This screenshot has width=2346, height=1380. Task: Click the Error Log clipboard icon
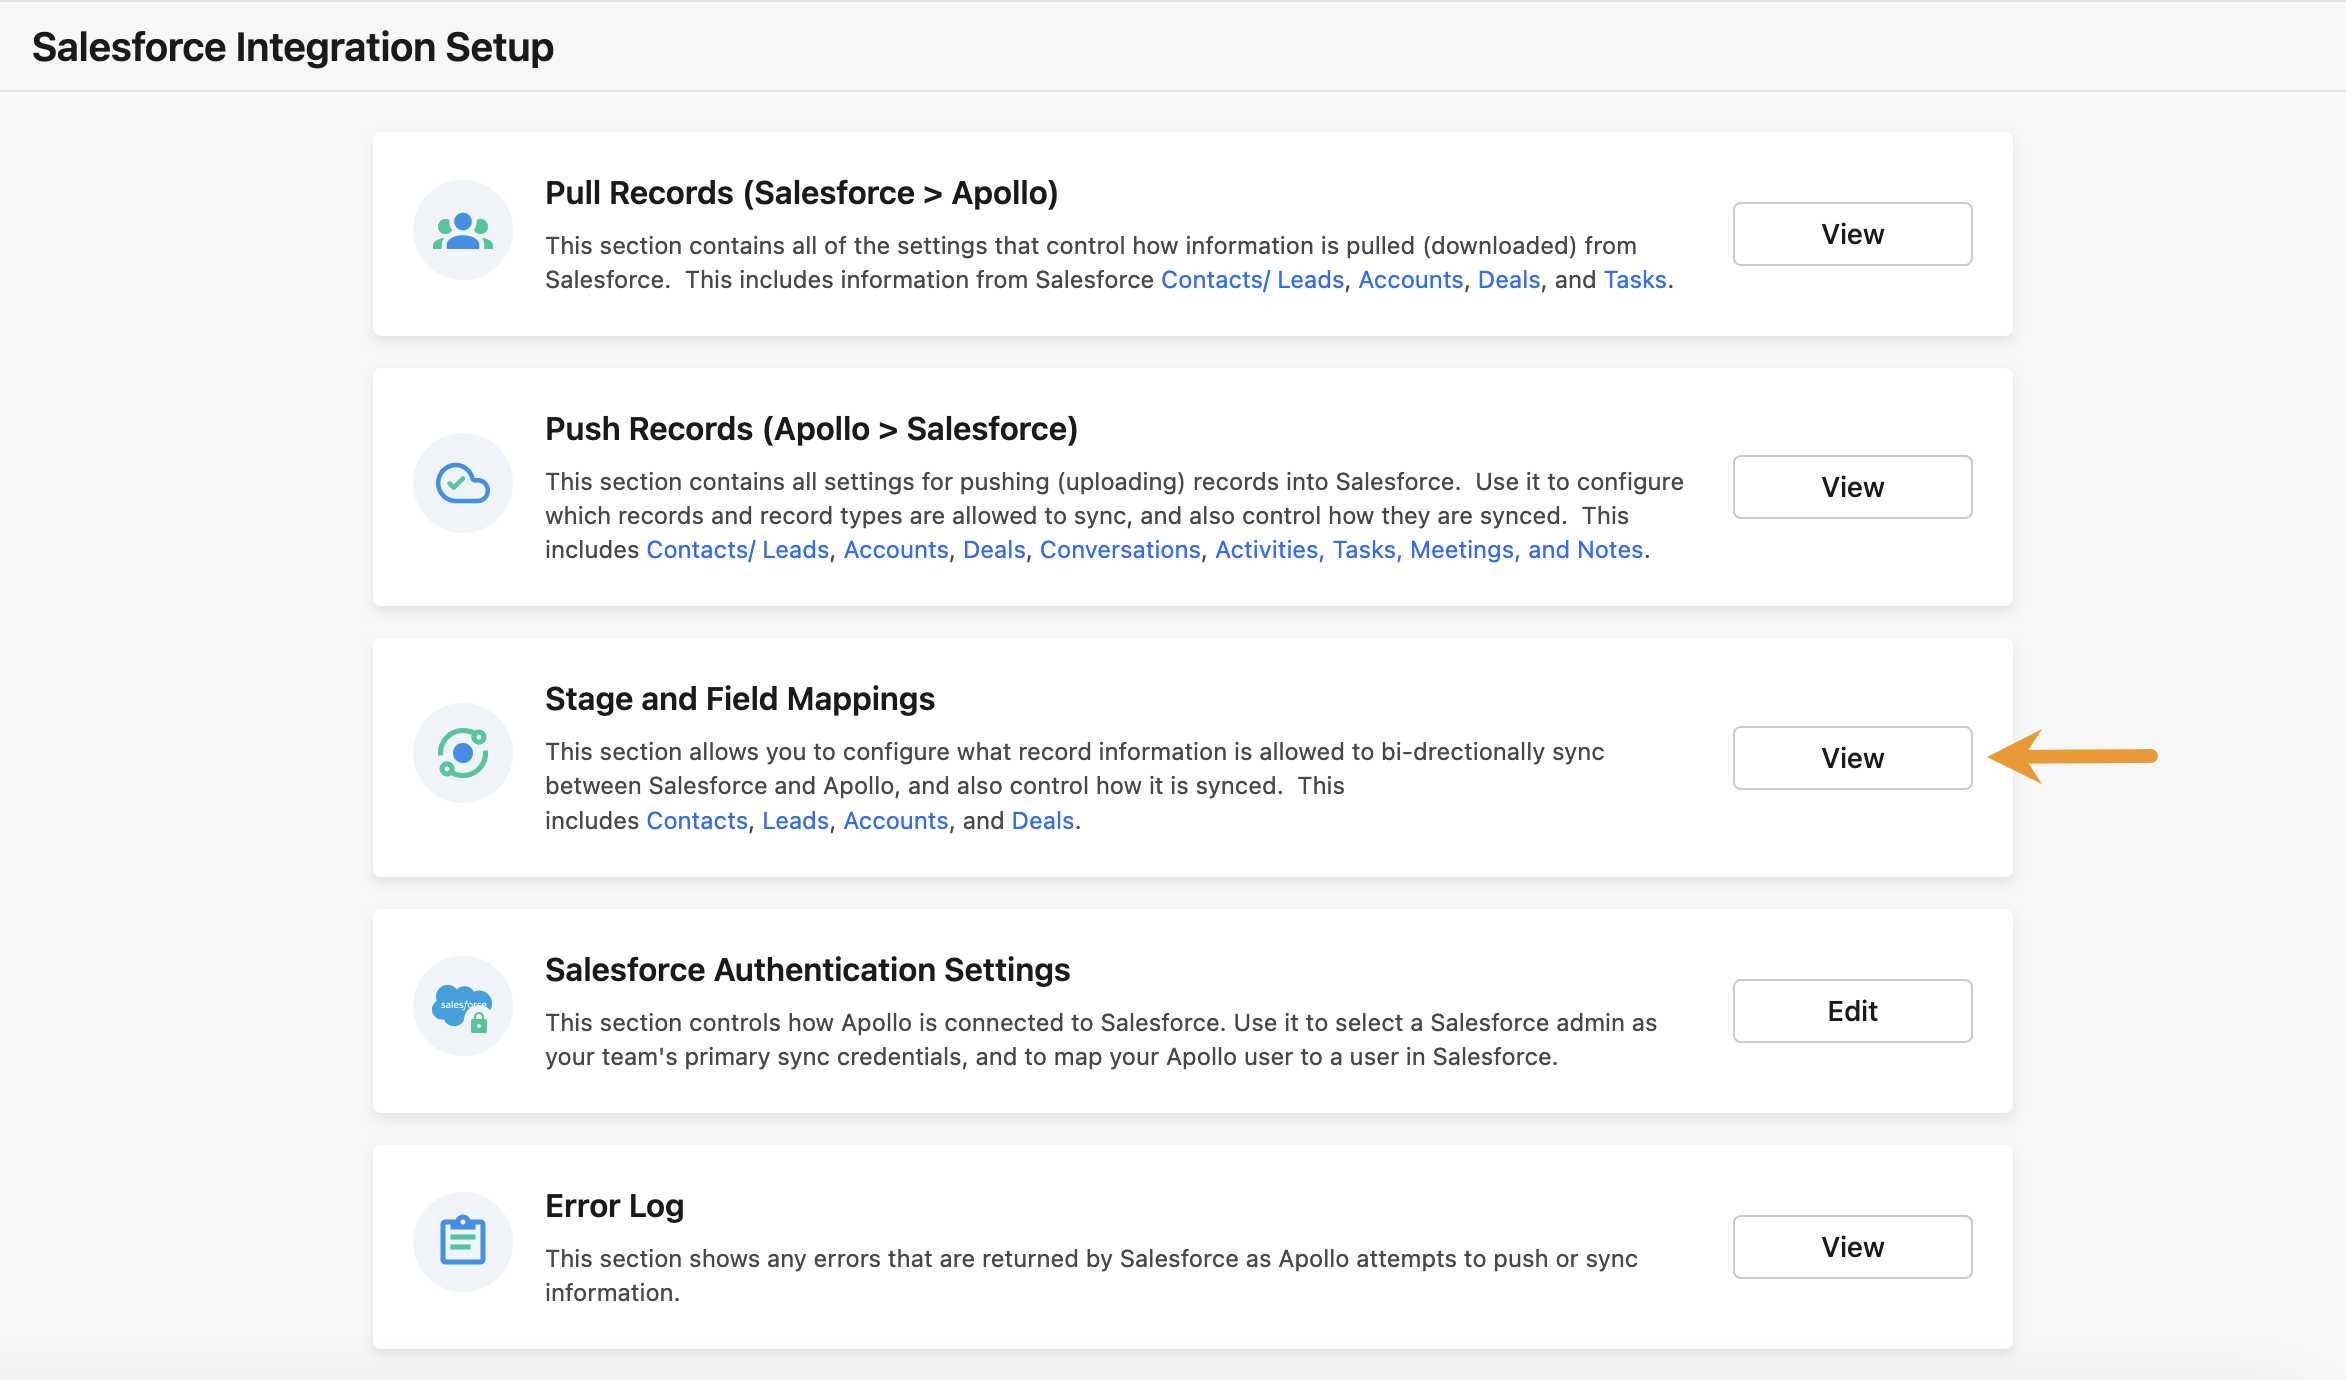click(x=462, y=1241)
